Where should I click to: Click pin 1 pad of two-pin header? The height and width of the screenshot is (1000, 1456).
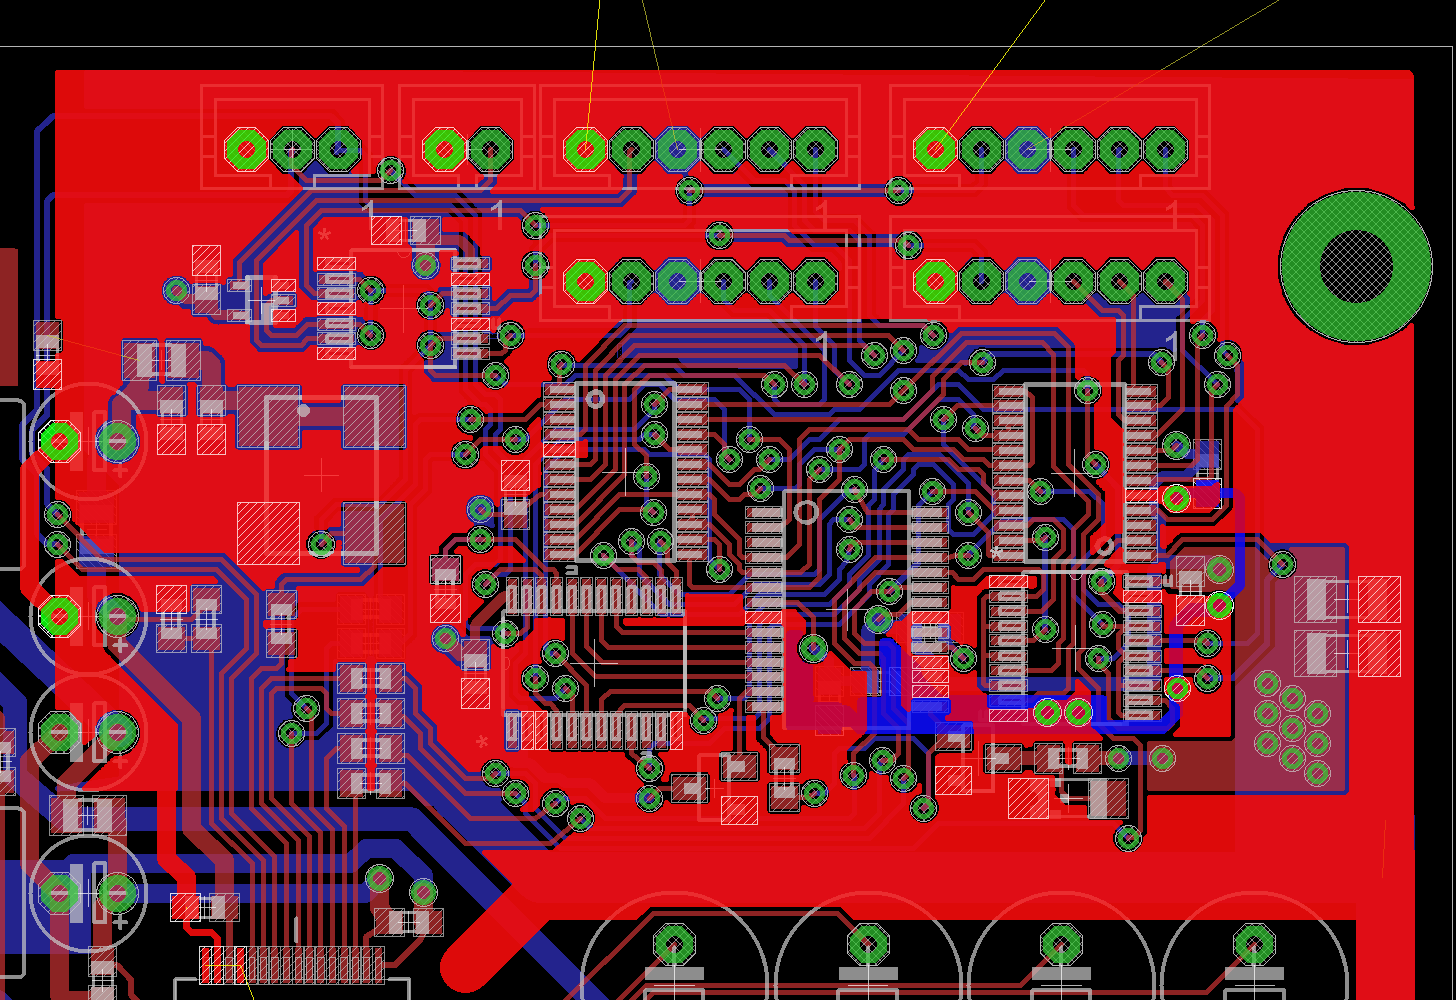444,149
